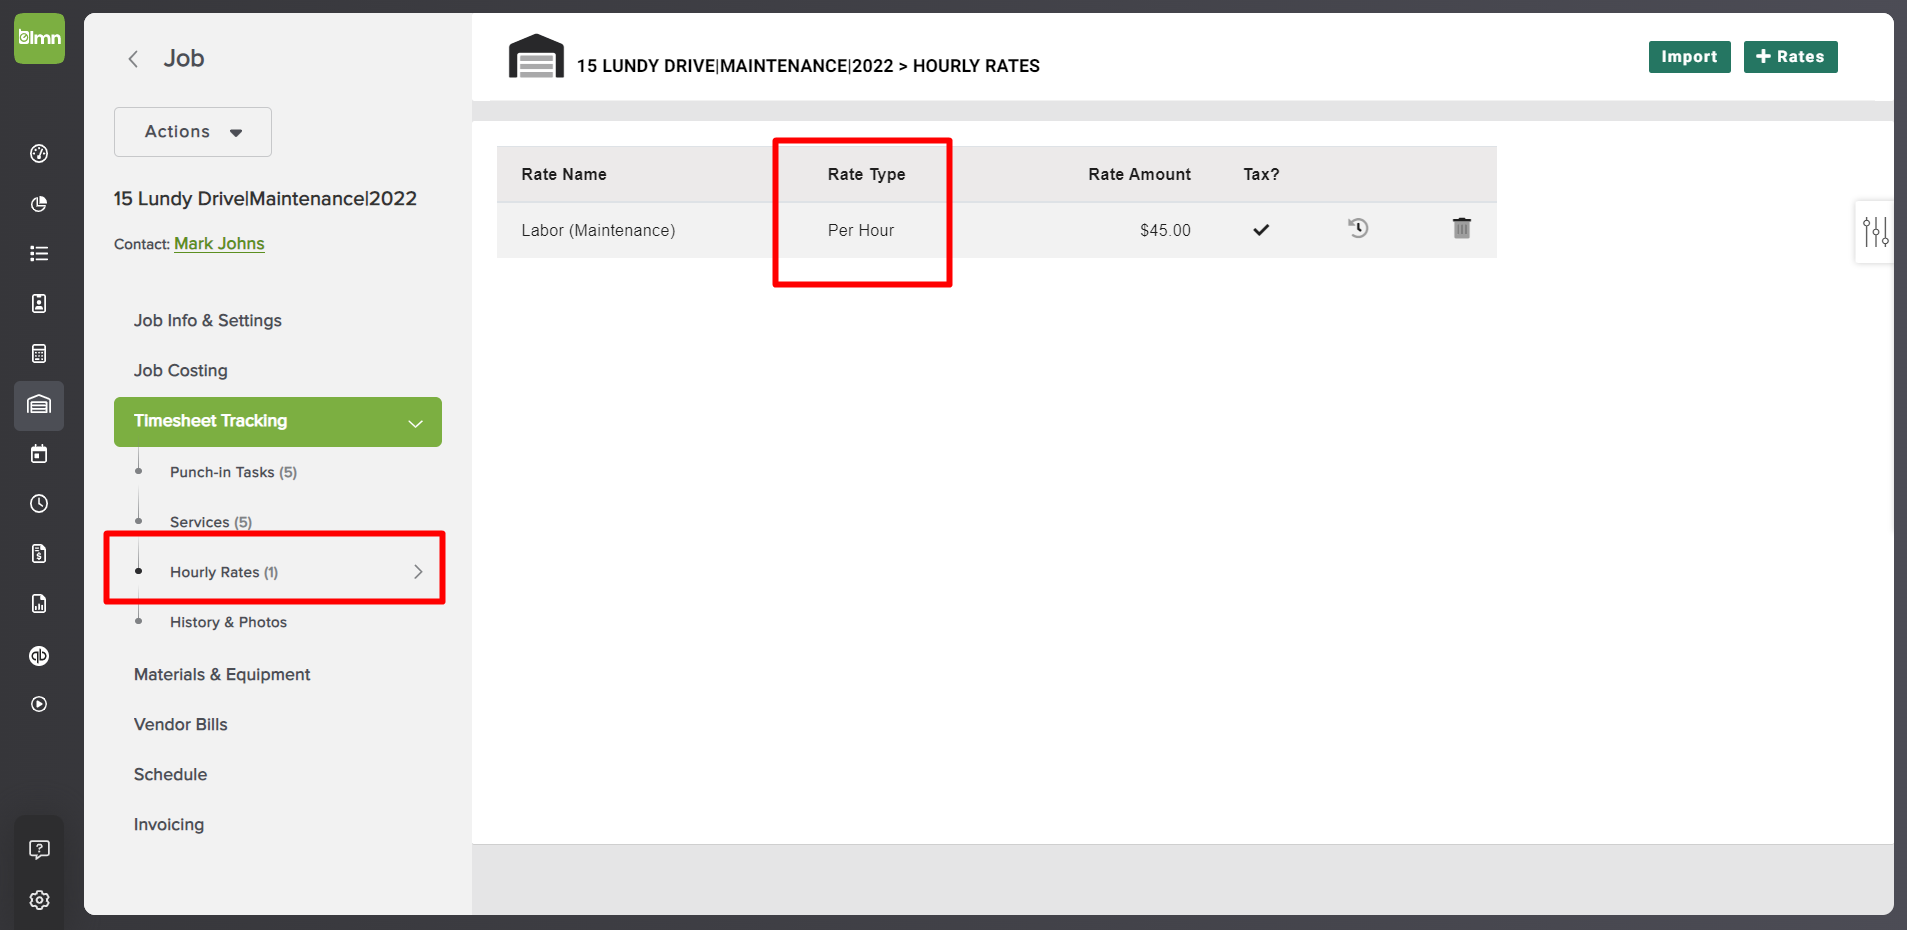Image resolution: width=1907 pixels, height=930 pixels.
Task: Open the Actions dropdown
Action: coord(192,131)
